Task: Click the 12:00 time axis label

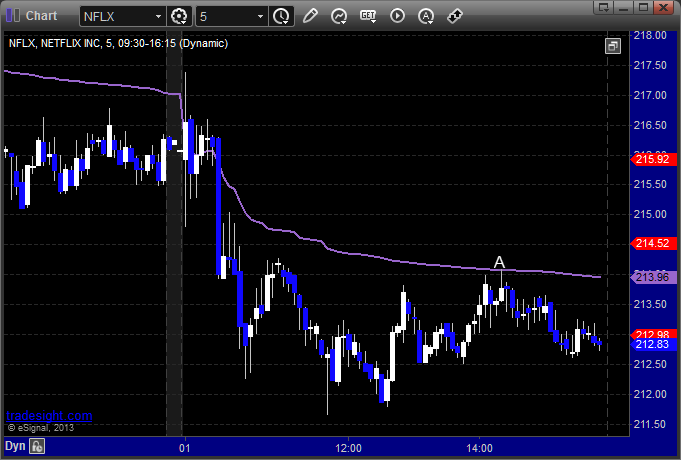Action: [348, 448]
